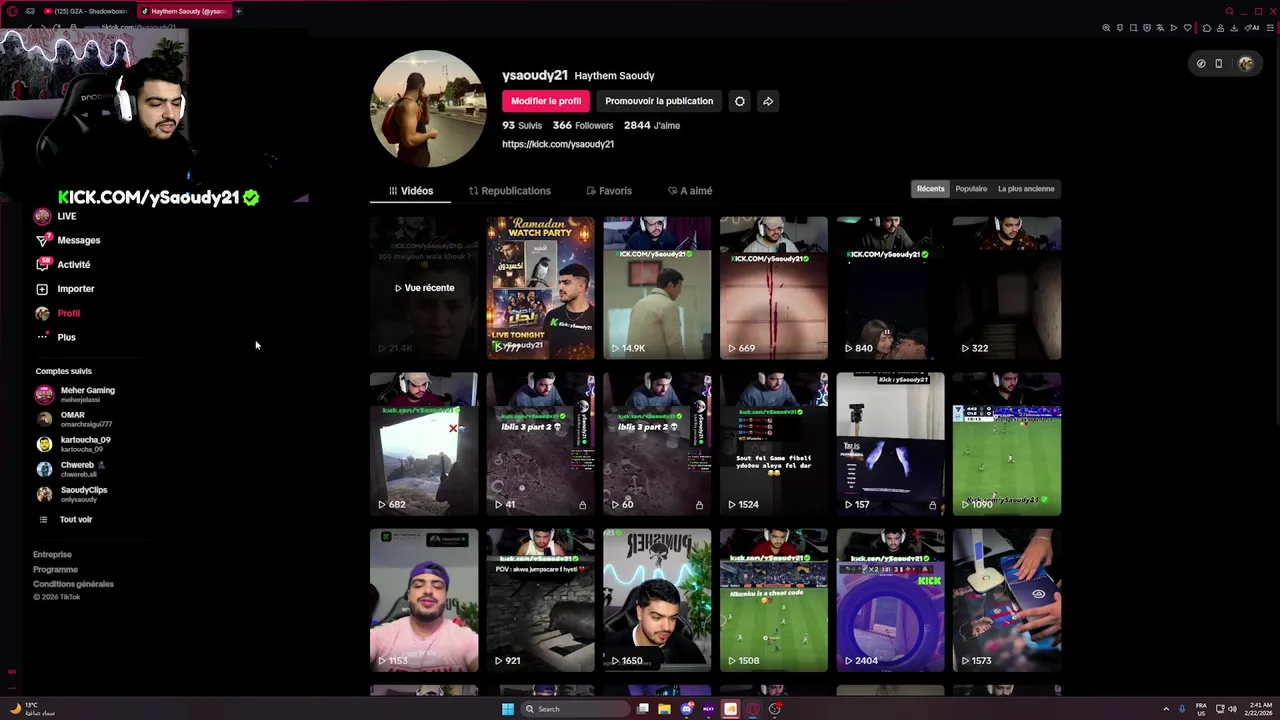Click Promouvoir la publication button
This screenshot has width=1280, height=720.
659,101
